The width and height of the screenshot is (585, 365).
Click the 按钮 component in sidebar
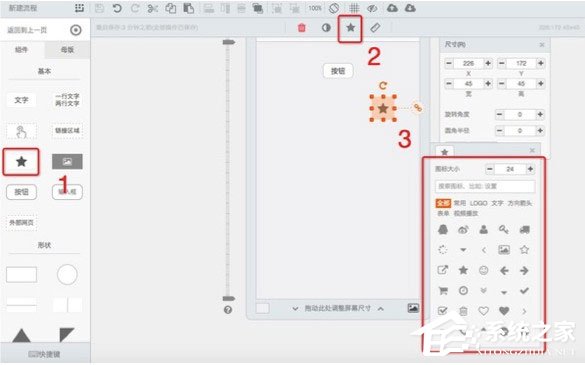click(x=22, y=192)
